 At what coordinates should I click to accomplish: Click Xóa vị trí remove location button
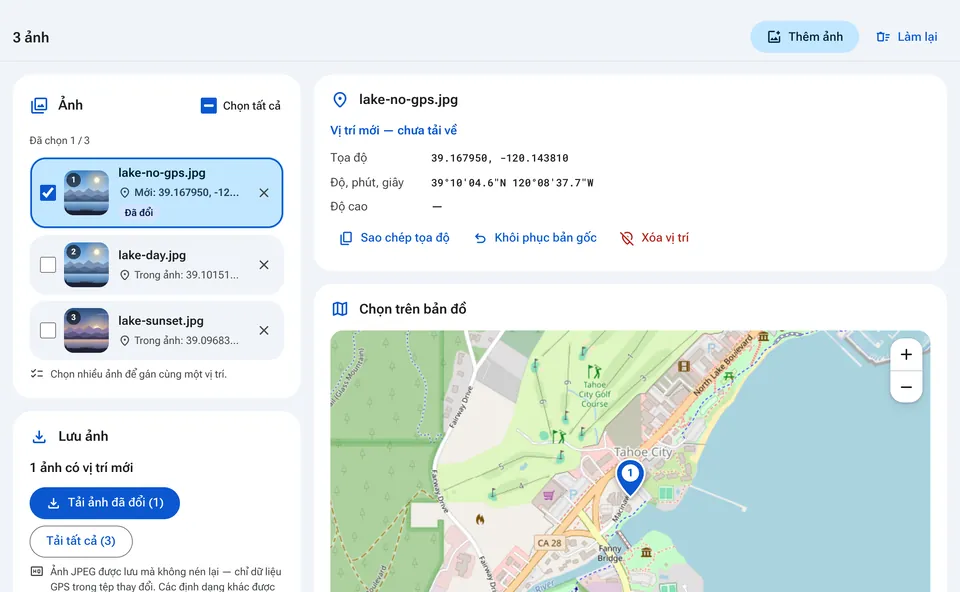coord(654,238)
